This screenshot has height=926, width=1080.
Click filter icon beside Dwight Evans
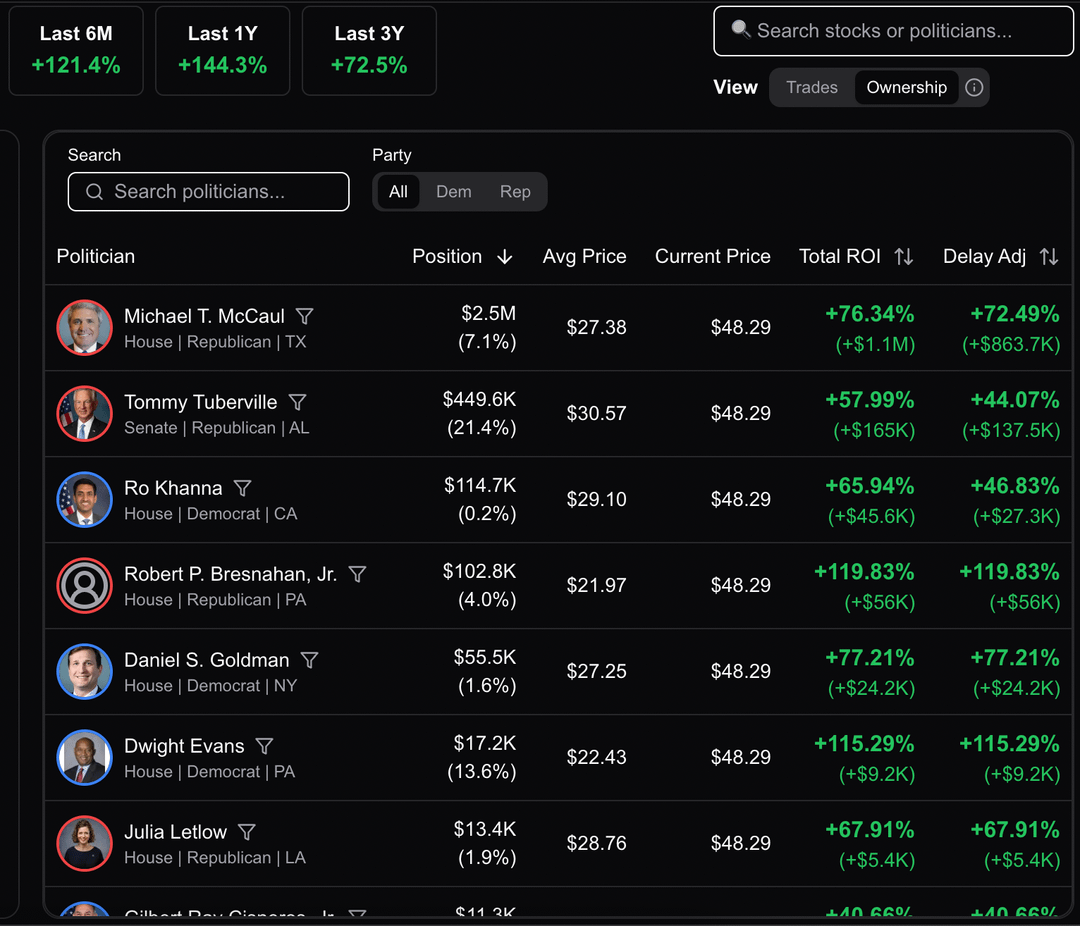click(264, 746)
